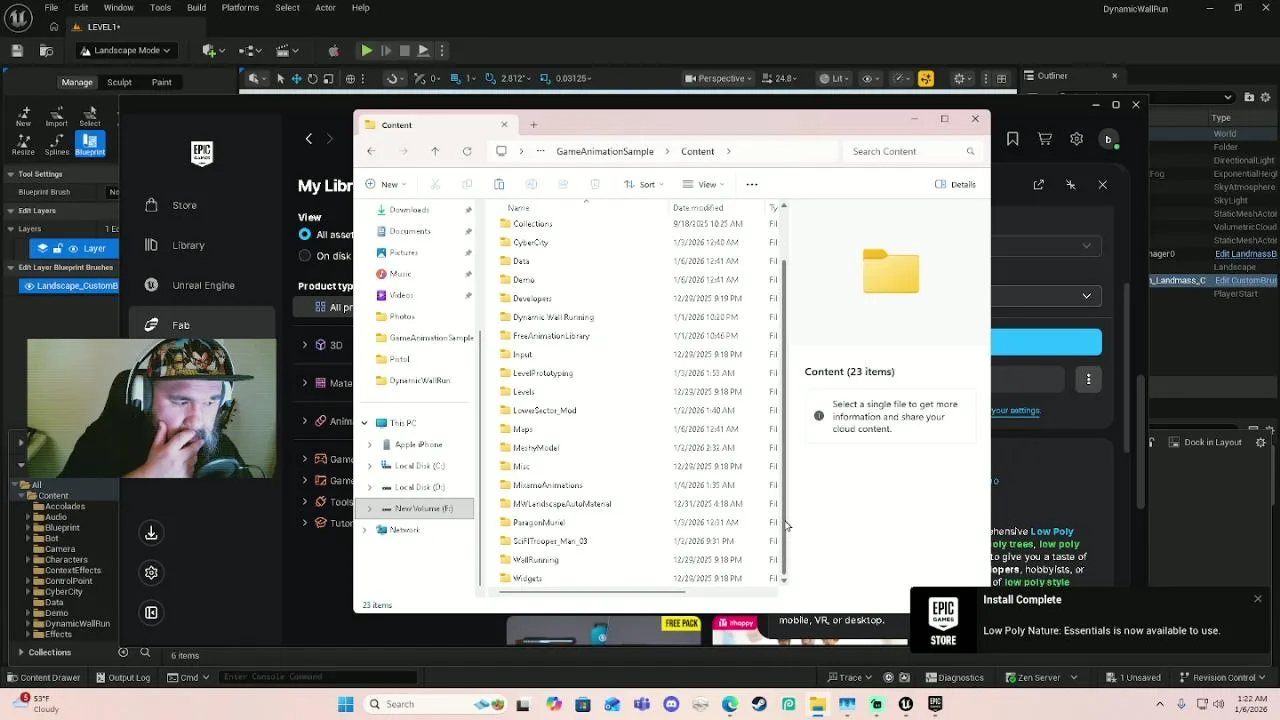Open Store in Epic launcher sidebar

184,205
